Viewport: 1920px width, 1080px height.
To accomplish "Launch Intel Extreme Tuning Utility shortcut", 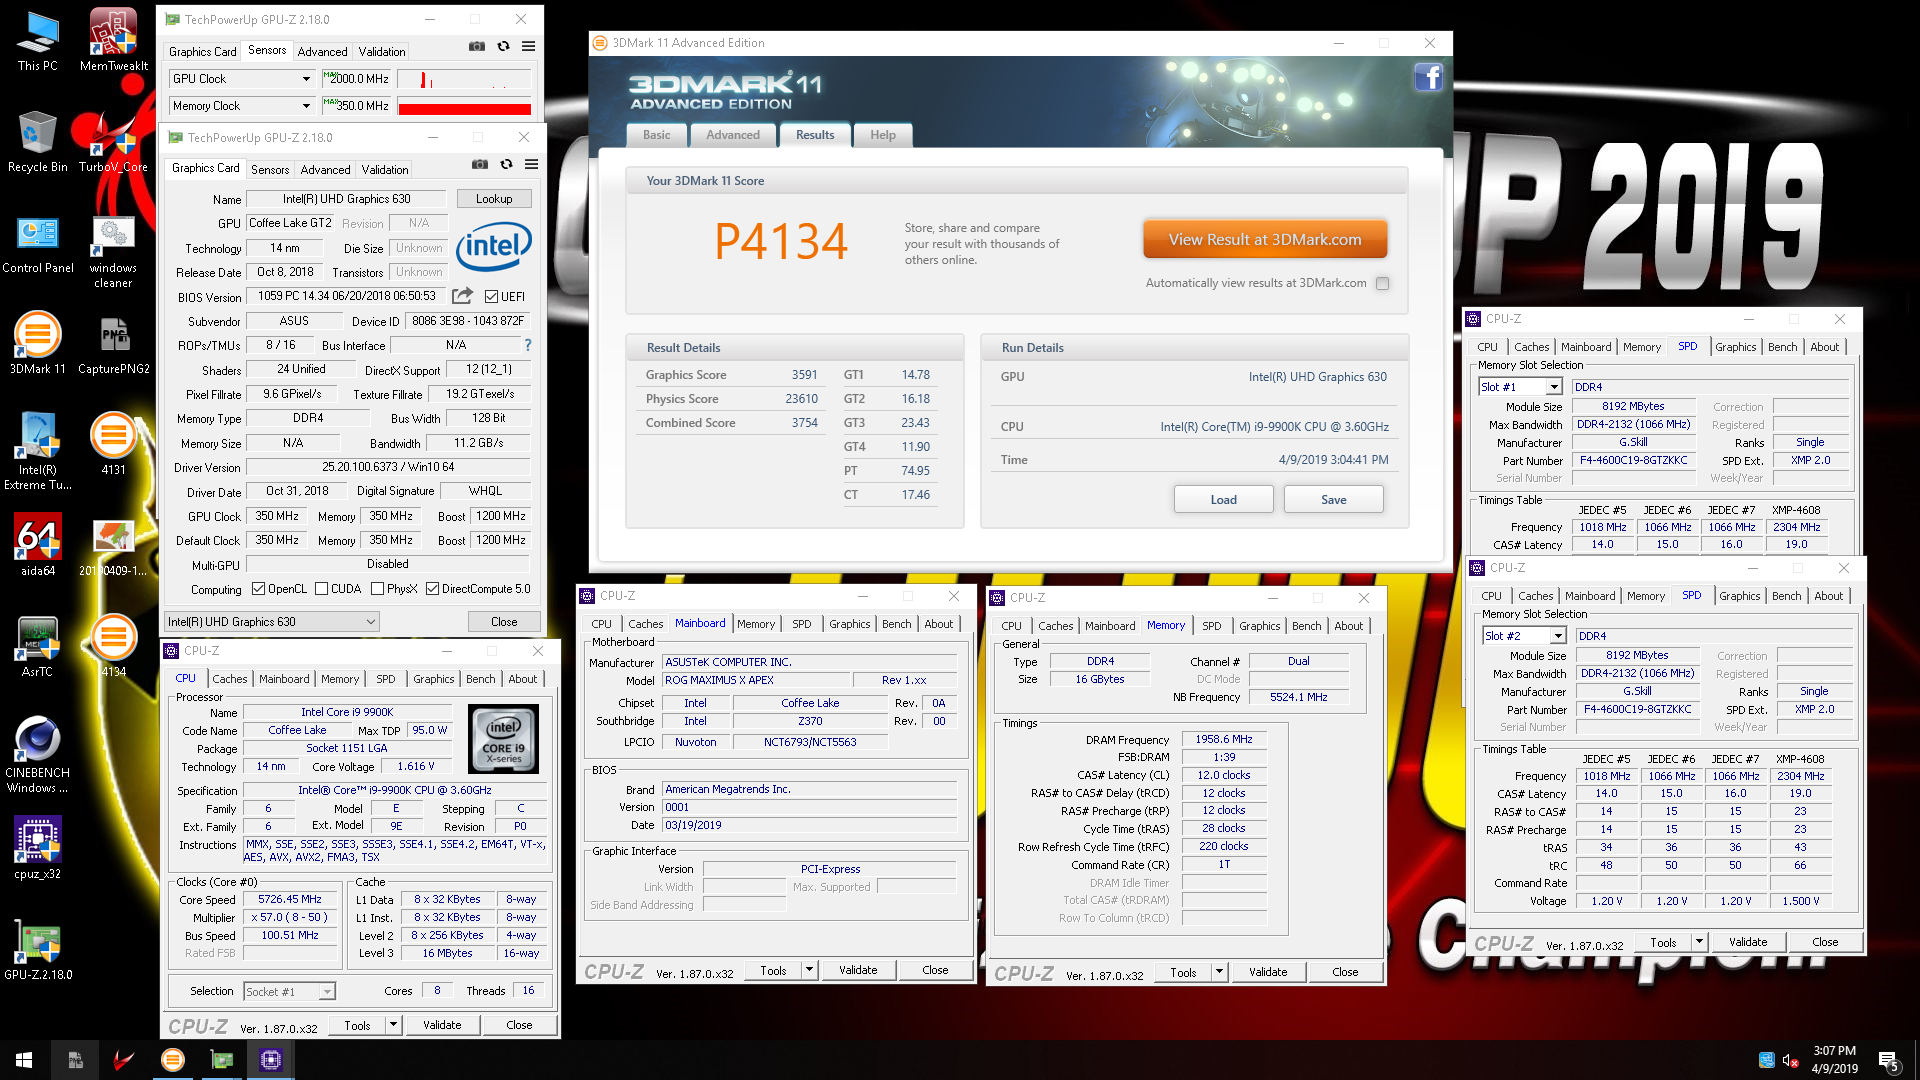I will (37, 450).
